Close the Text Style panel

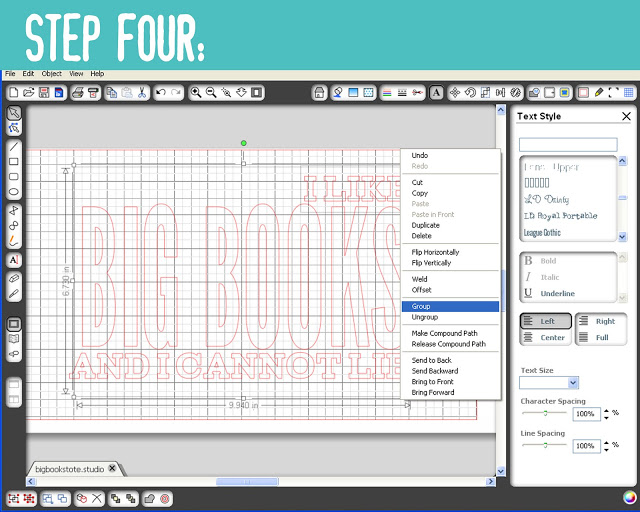pyautogui.click(x=626, y=116)
